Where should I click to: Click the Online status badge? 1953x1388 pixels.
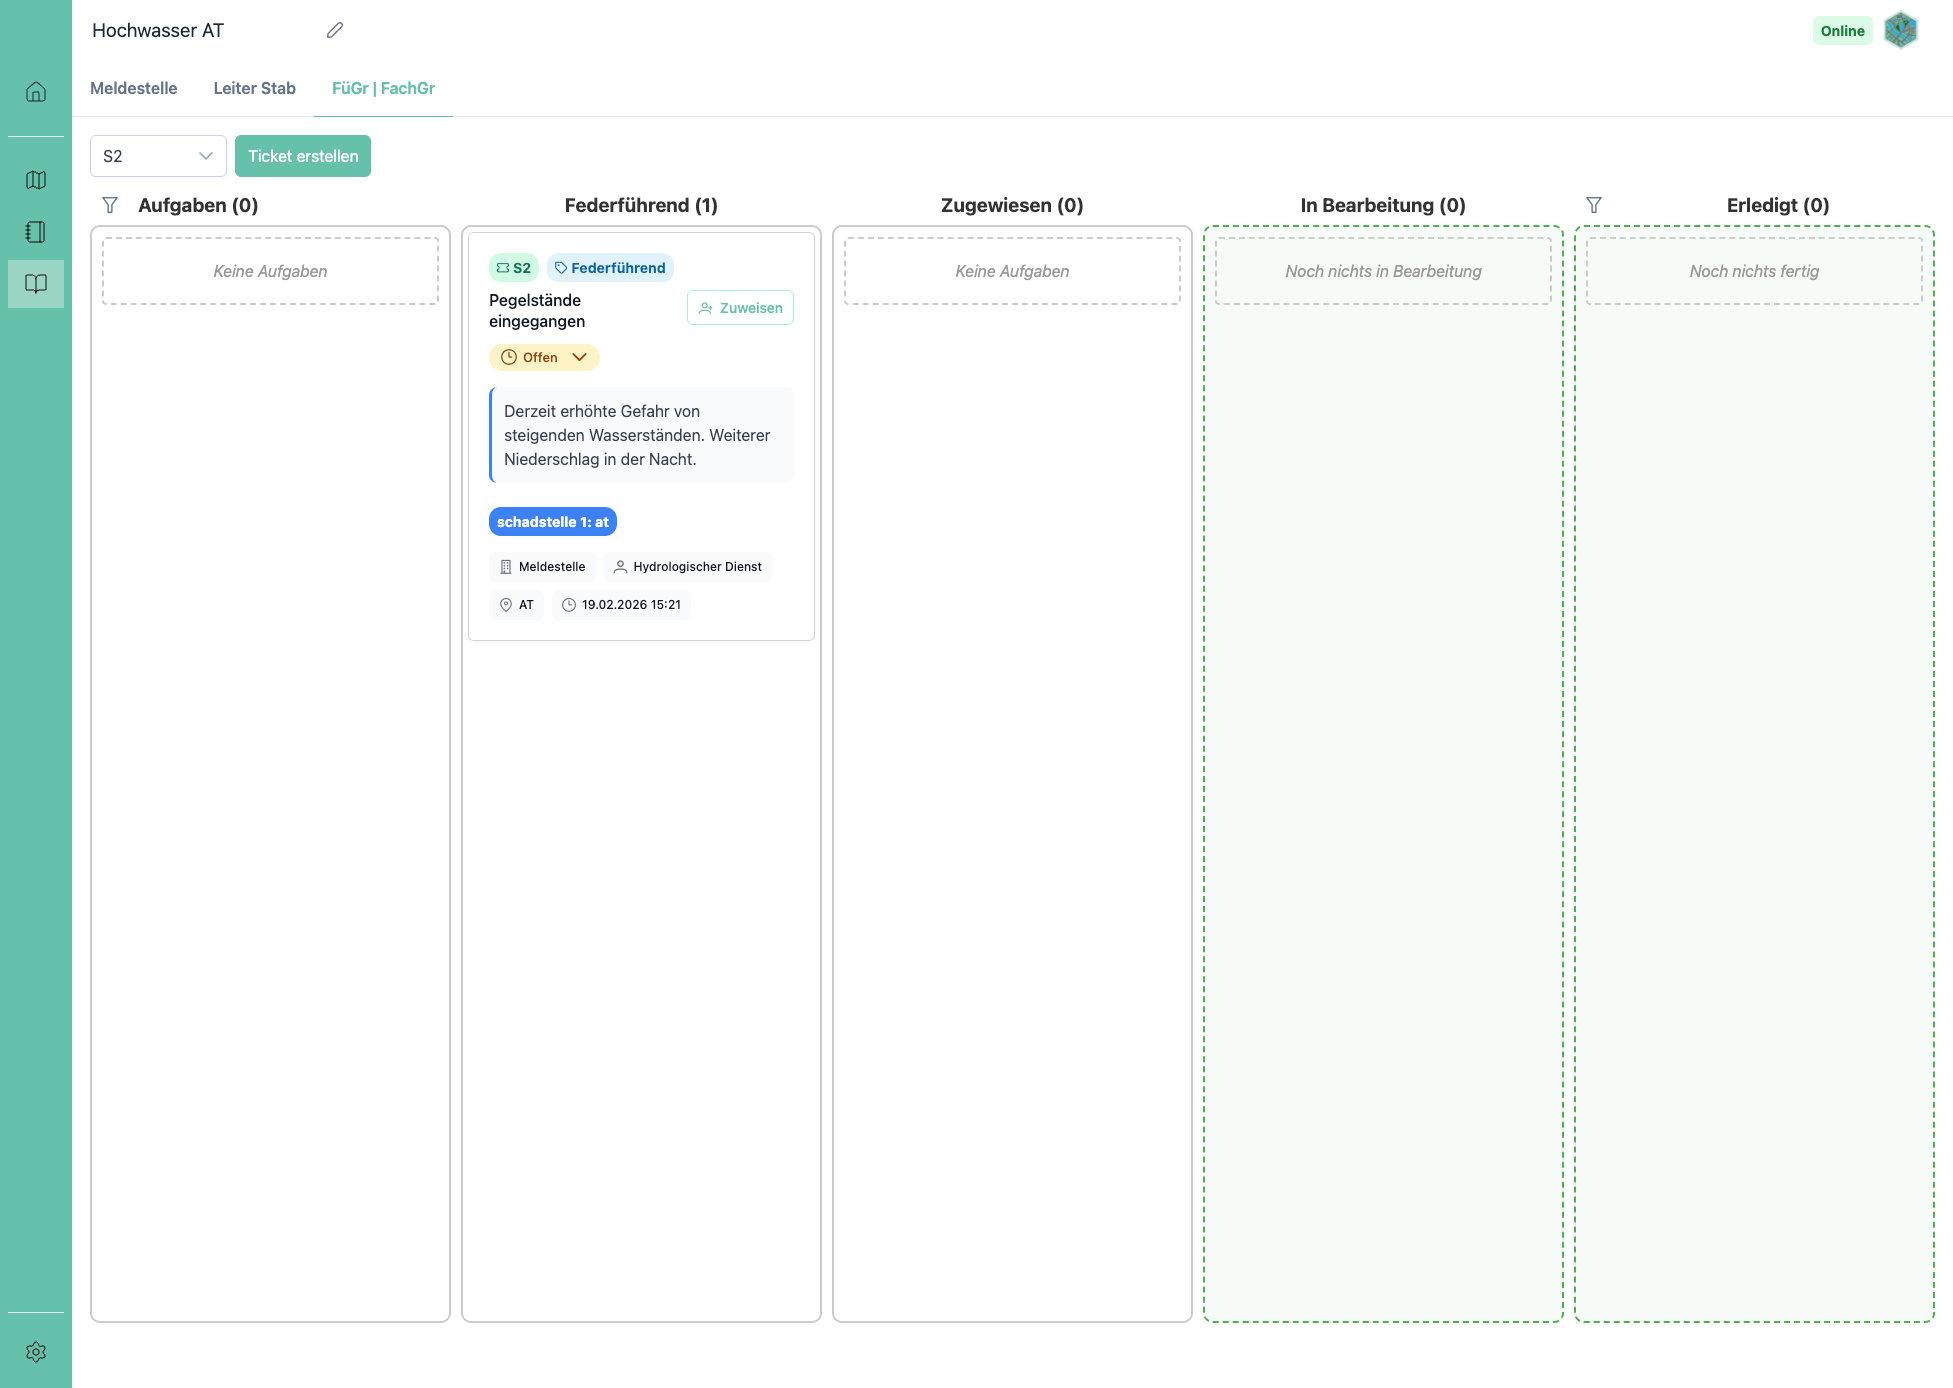[1842, 31]
